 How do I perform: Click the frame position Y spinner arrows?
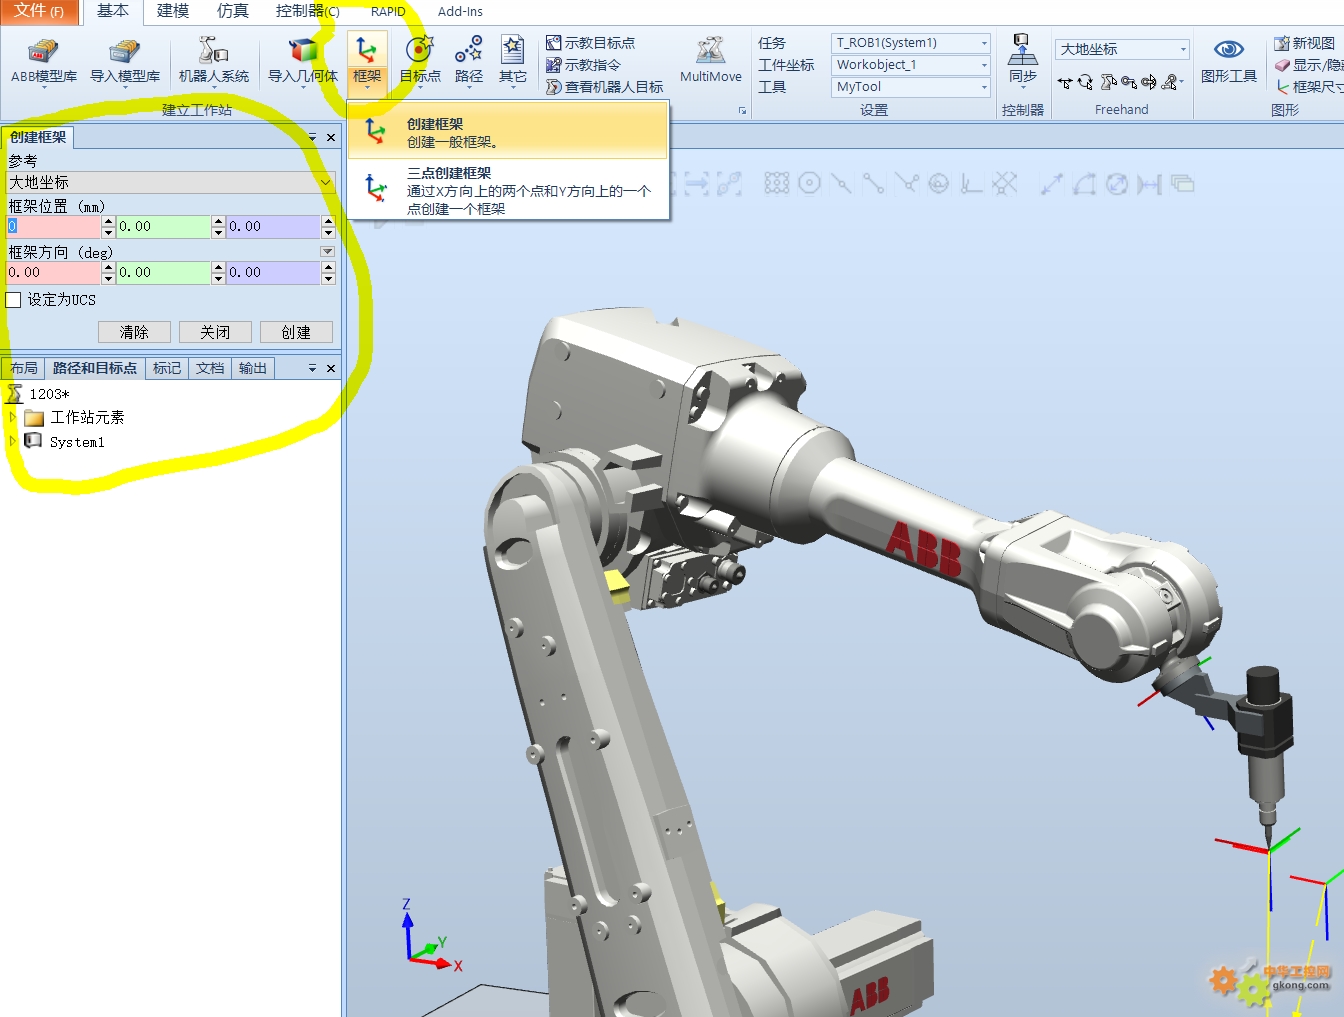218,227
